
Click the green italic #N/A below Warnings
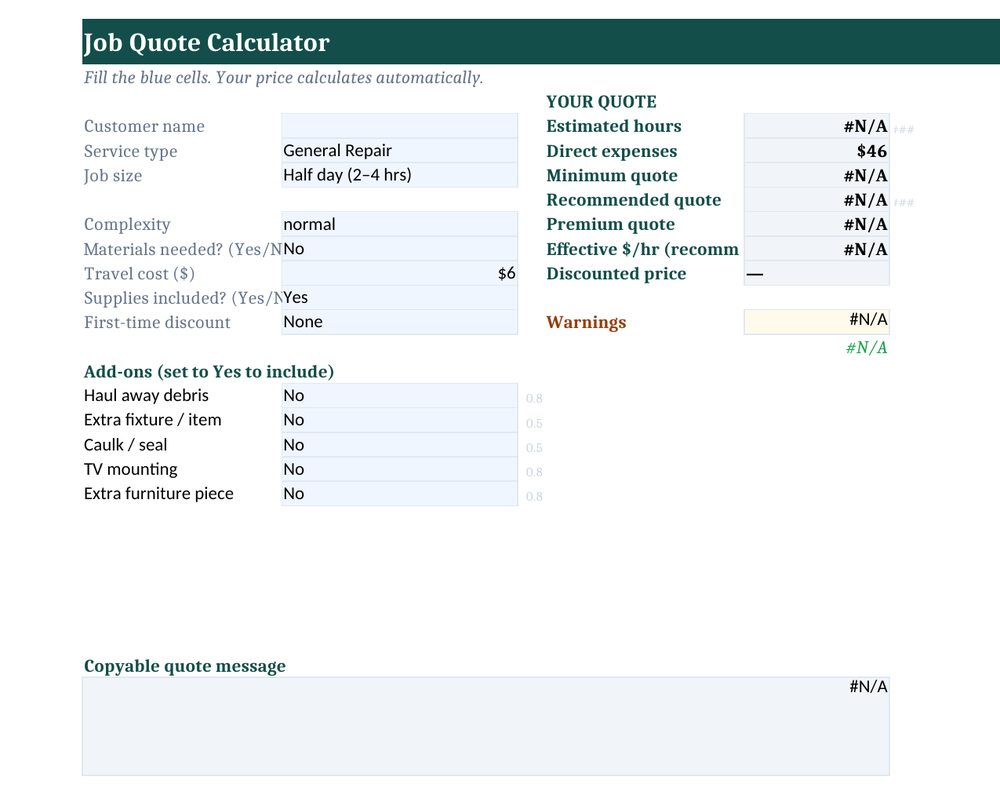[x=866, y=347]
